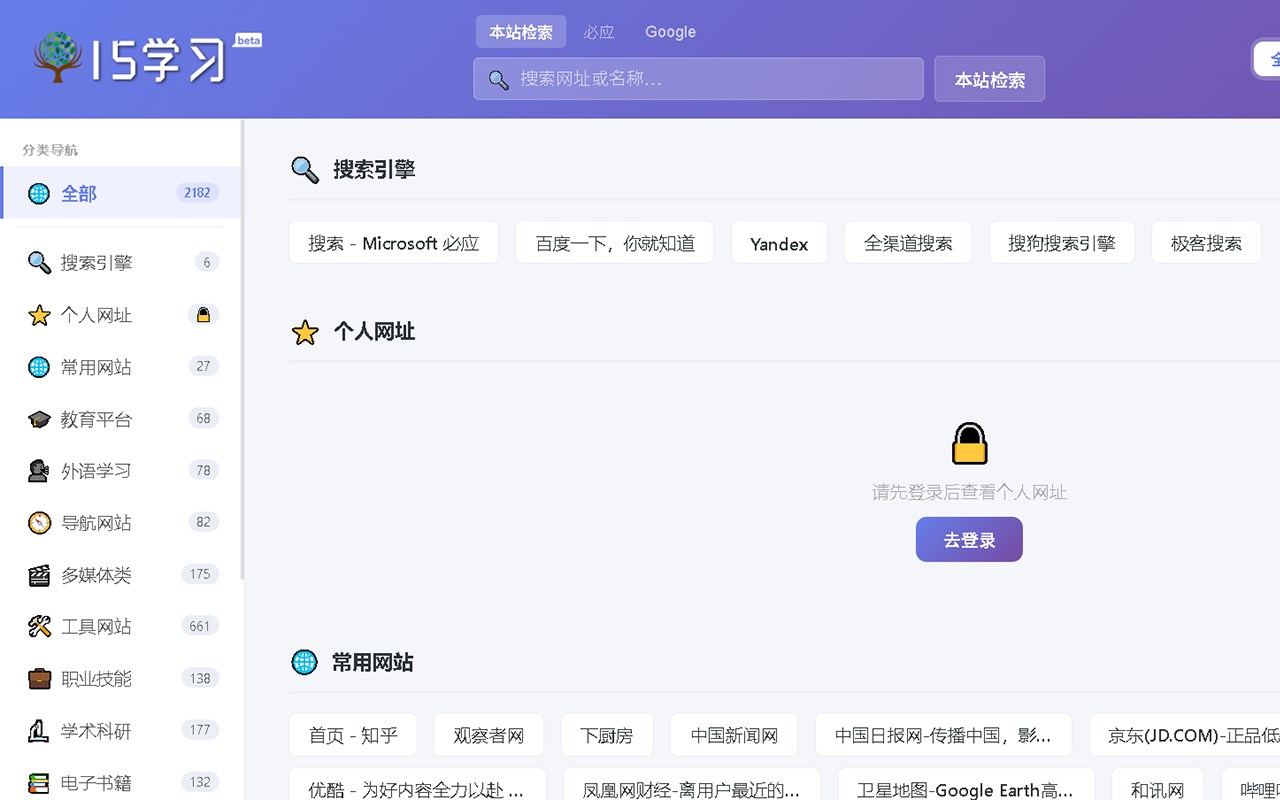
Task: Open 卫星地图-Google Earth link
Action: (966, 786)
